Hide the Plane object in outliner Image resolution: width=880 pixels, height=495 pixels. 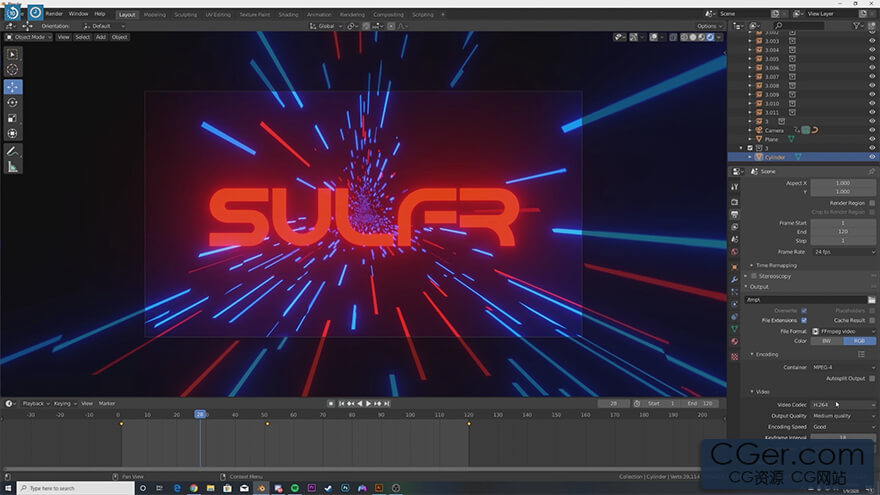872,139
